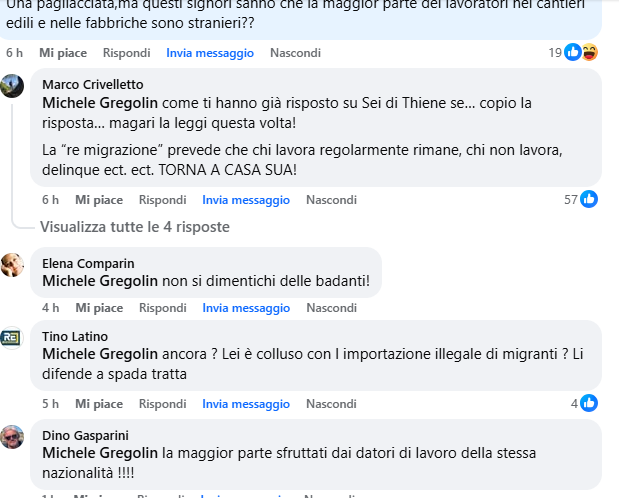Click the like reaction icon with 57 reactions

coord(589,200)
